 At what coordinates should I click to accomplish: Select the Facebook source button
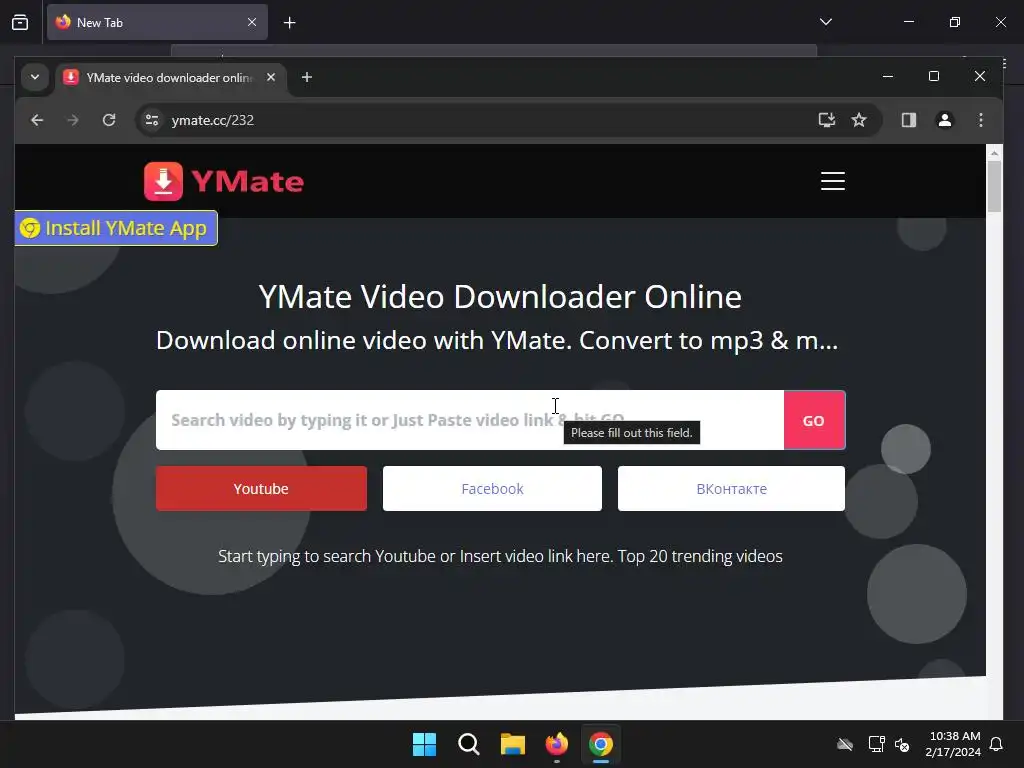coord(492,488)
